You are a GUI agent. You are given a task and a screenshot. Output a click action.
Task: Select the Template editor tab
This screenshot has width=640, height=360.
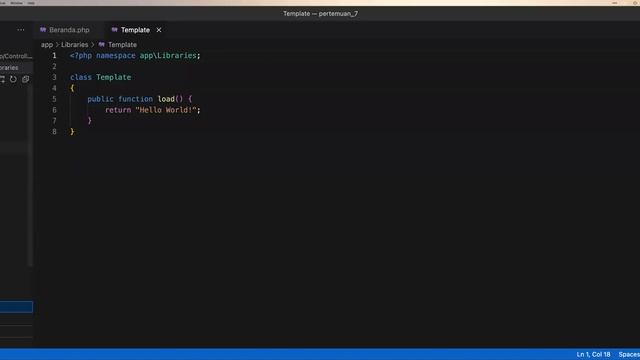pos(136,30)
